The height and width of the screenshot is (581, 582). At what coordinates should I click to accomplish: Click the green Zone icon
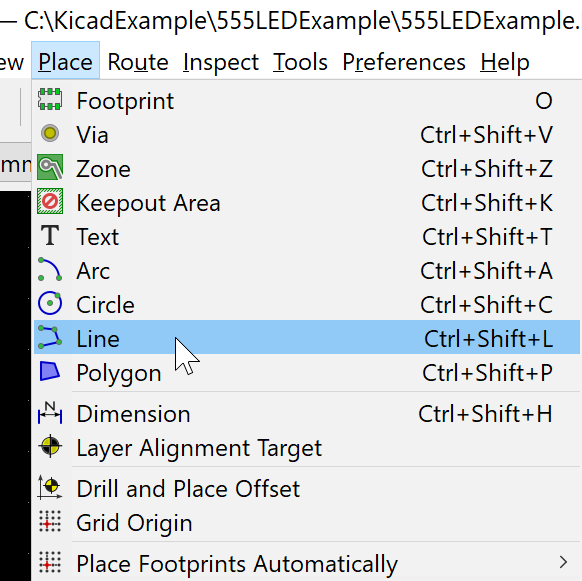tap(50, 167)
